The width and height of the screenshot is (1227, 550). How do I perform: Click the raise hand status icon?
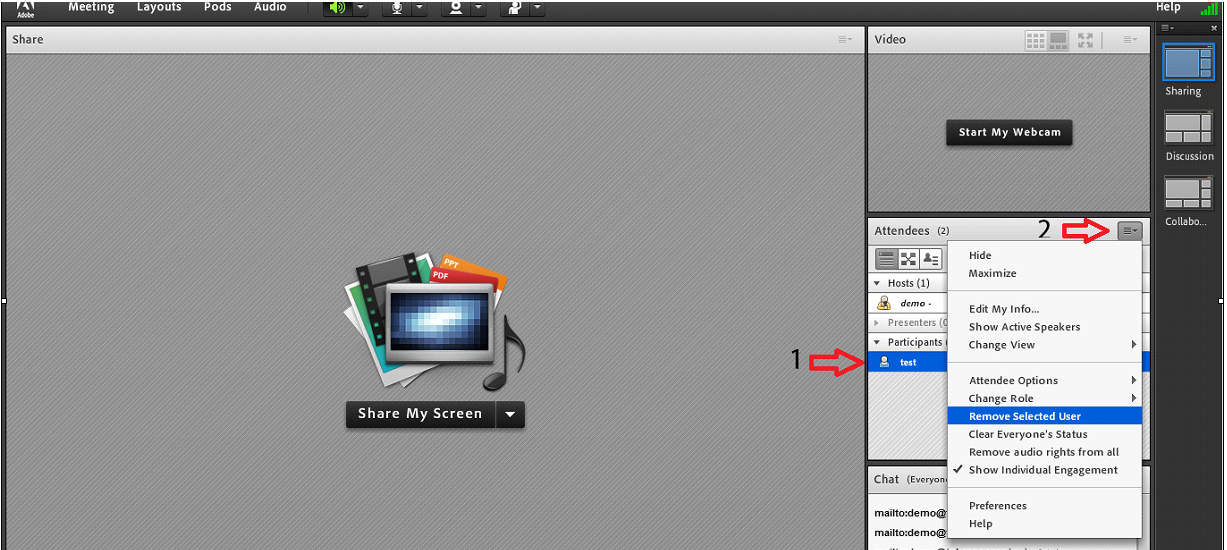pos(515,8)
